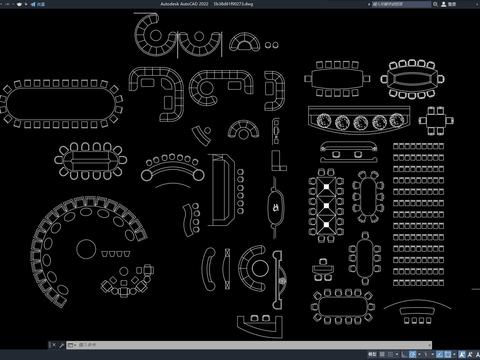Click the 2D object snap icon
480x360 pixels.
coord(448,354)
